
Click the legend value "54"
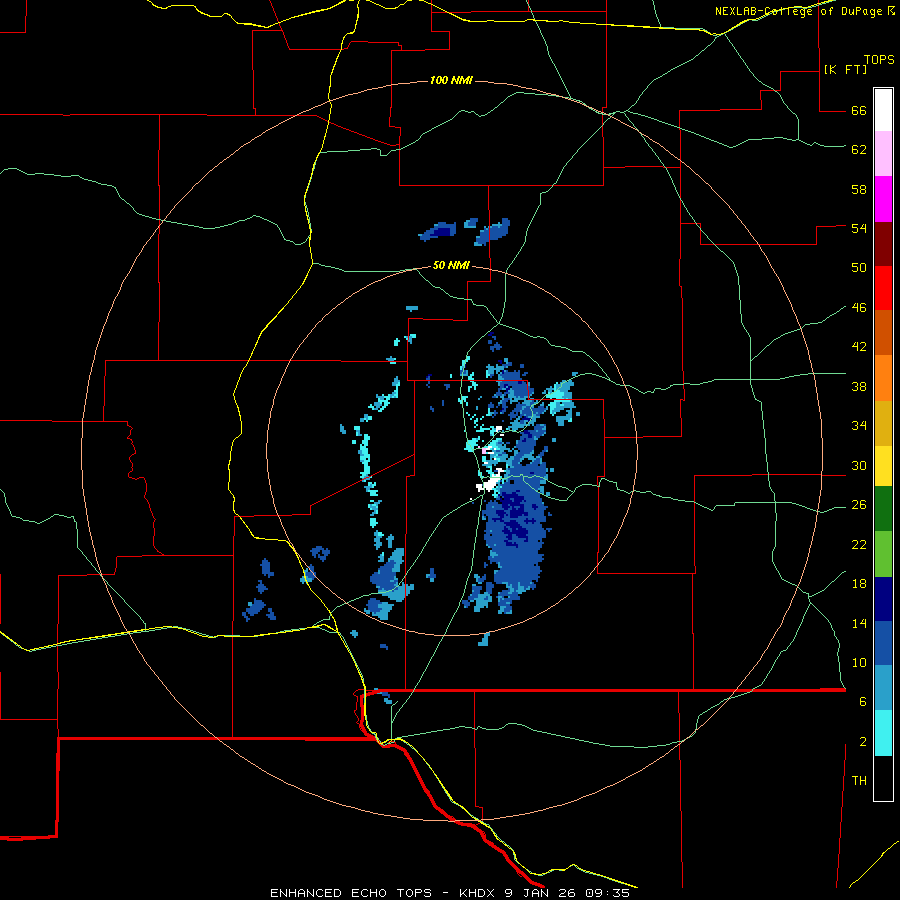click(859, 228)
